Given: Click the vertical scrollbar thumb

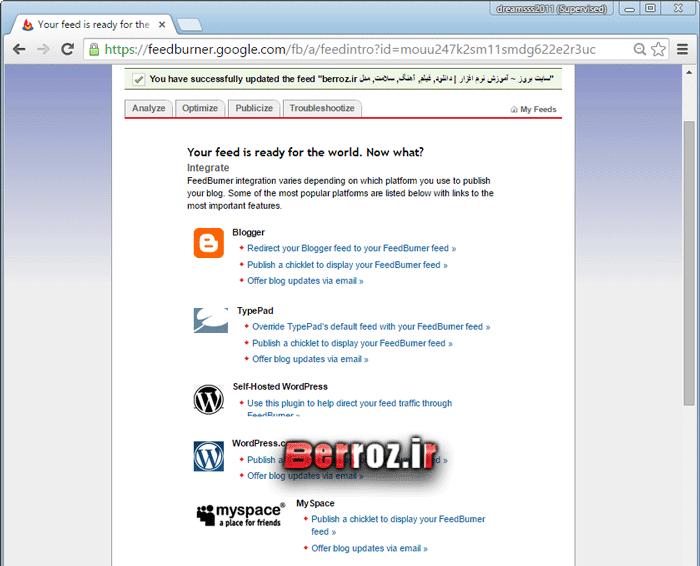Looking at the screenshot, I should 689,263.
